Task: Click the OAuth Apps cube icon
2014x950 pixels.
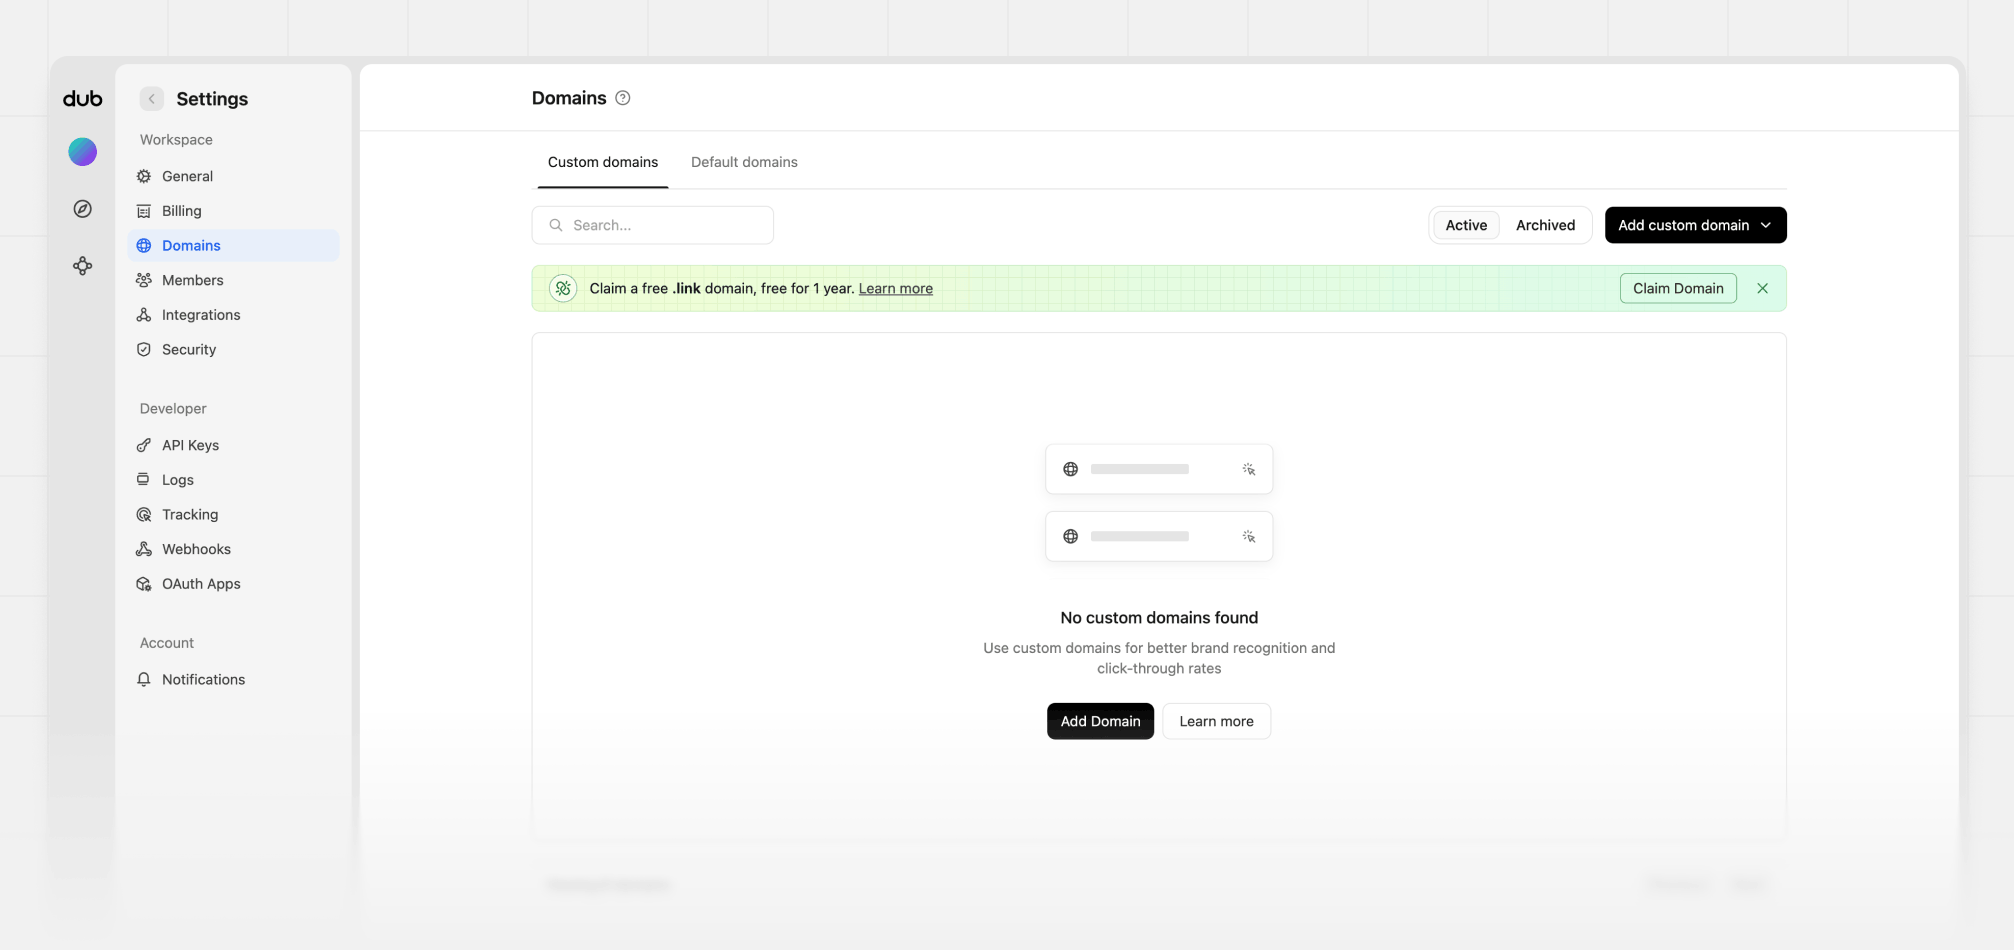Action: [144, 584]
